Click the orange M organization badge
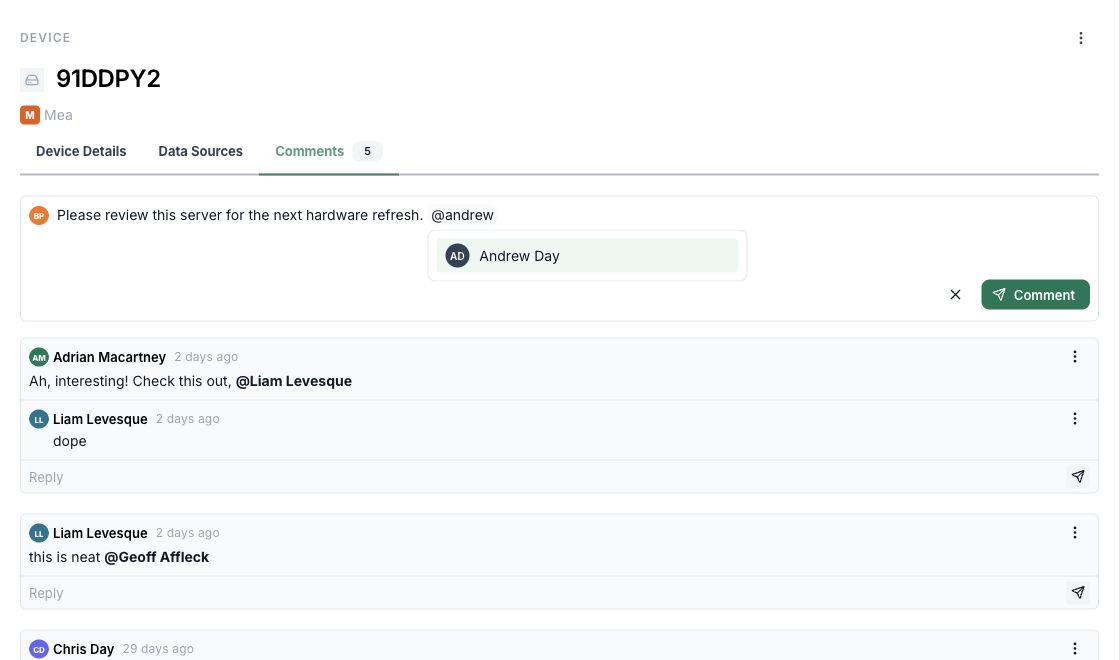Viewport: 1120px width, 660px height. click(x=30, y=115)
